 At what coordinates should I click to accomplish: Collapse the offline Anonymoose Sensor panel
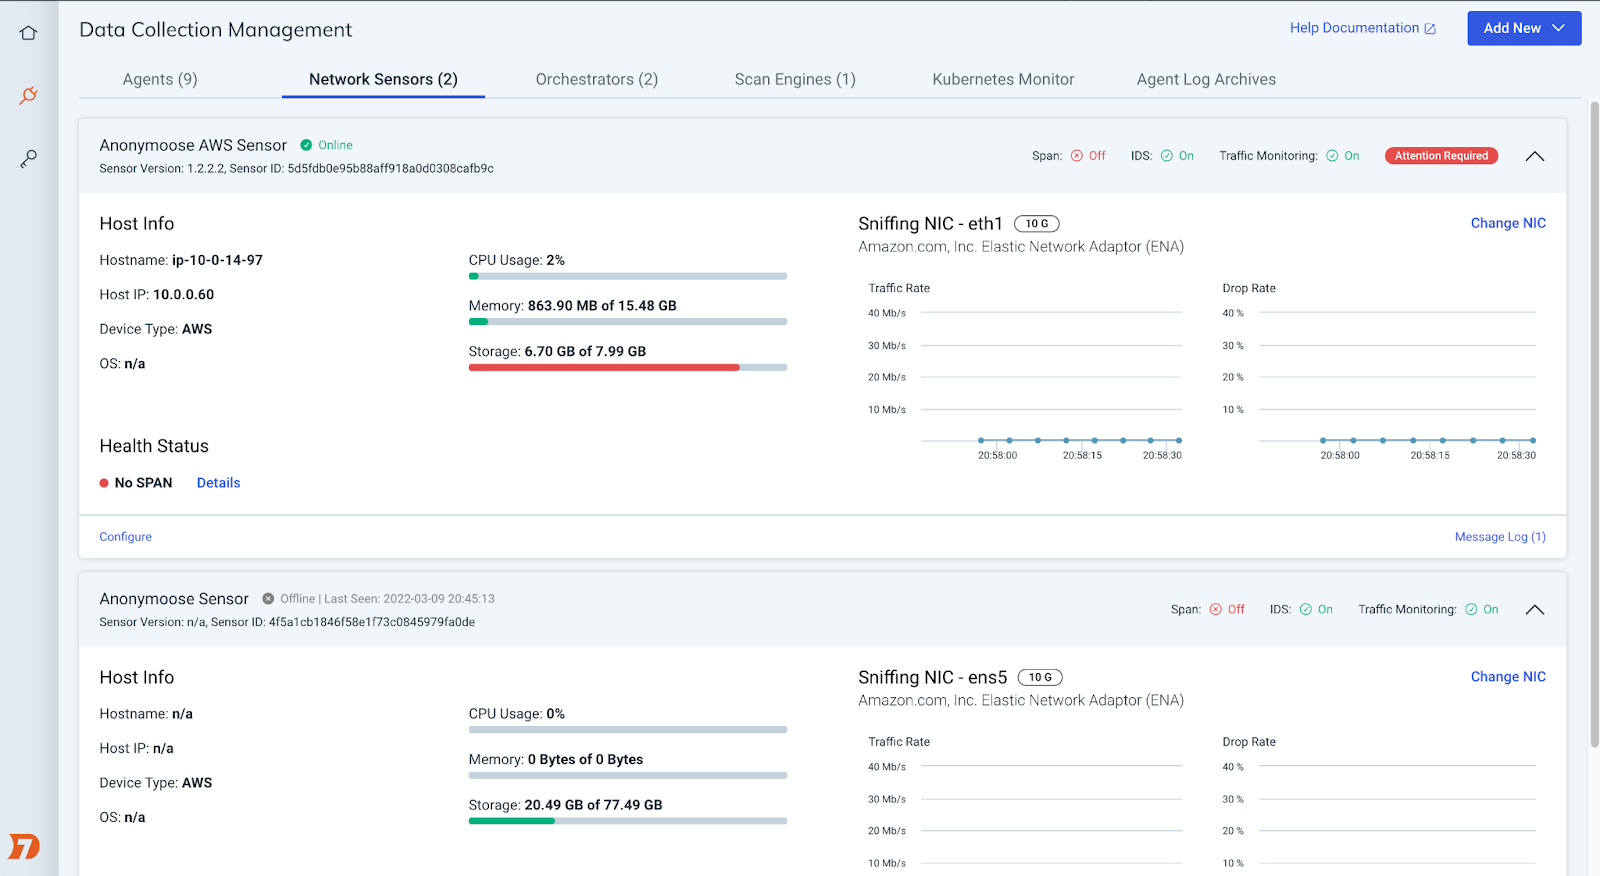point(1534,610)
